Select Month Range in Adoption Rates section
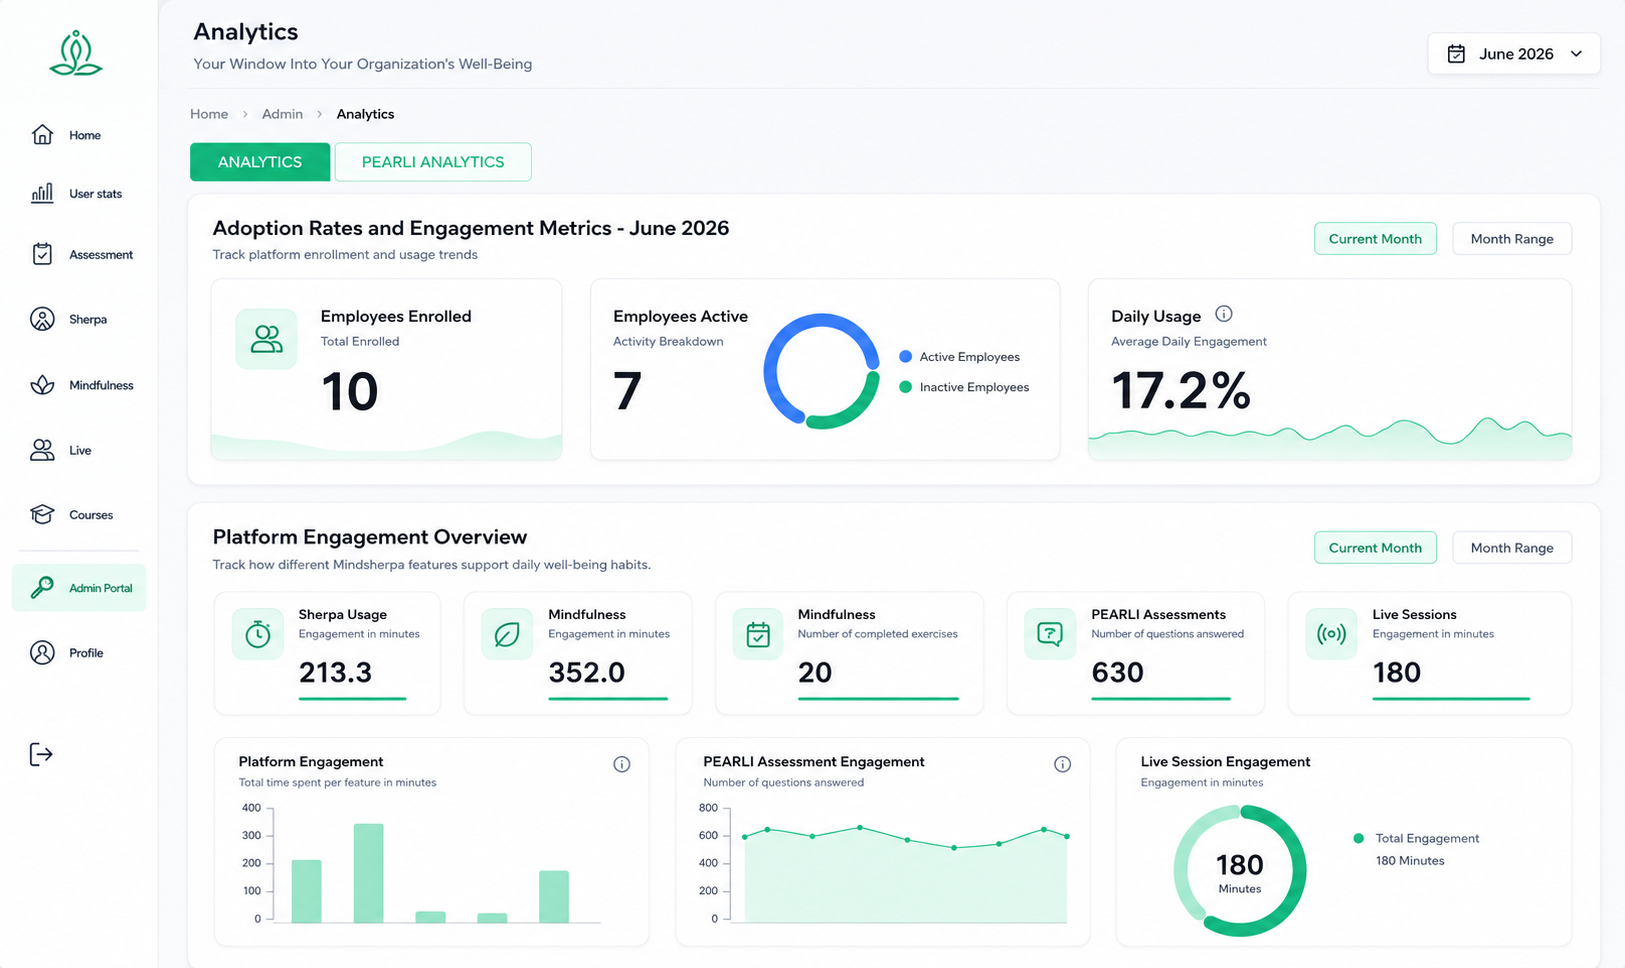 pos(1512,239)
